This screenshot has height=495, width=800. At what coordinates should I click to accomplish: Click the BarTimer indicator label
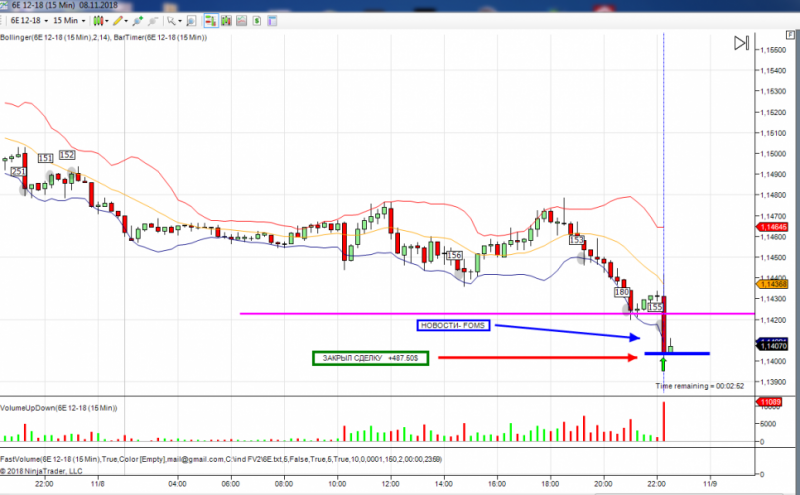pyautogui.click(x=160, y=37)
